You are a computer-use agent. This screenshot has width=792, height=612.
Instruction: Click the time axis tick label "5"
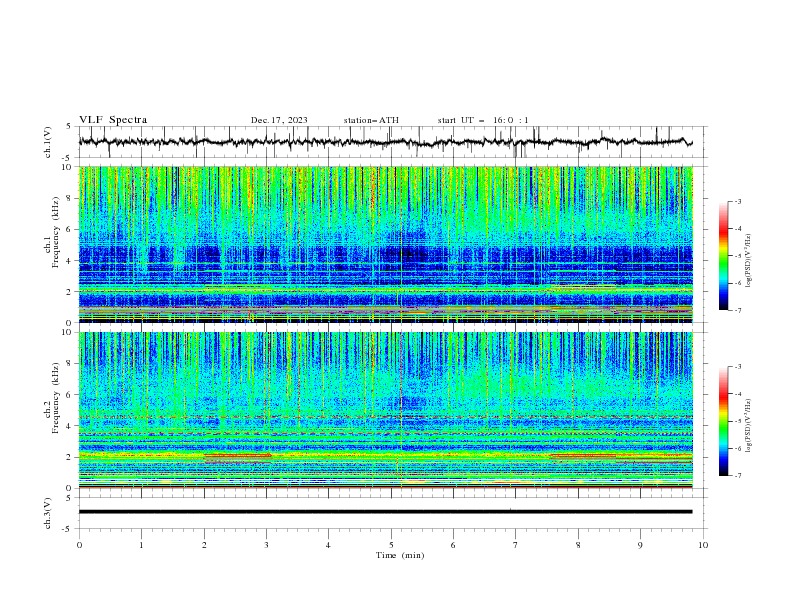point(391,545)
